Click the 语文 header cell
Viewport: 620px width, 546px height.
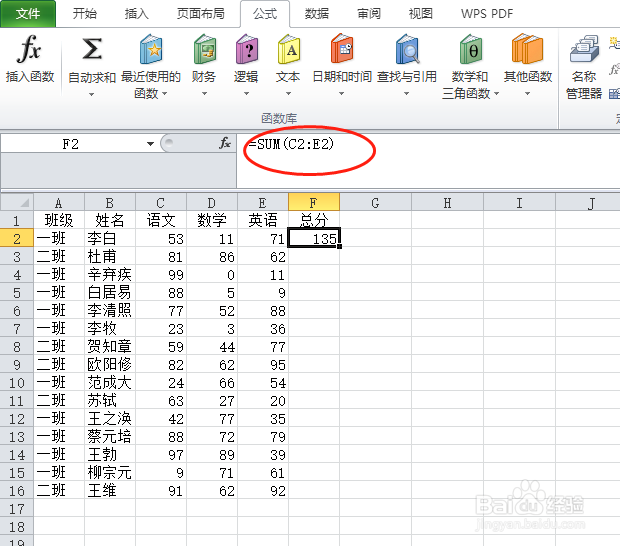pos(161,220)
